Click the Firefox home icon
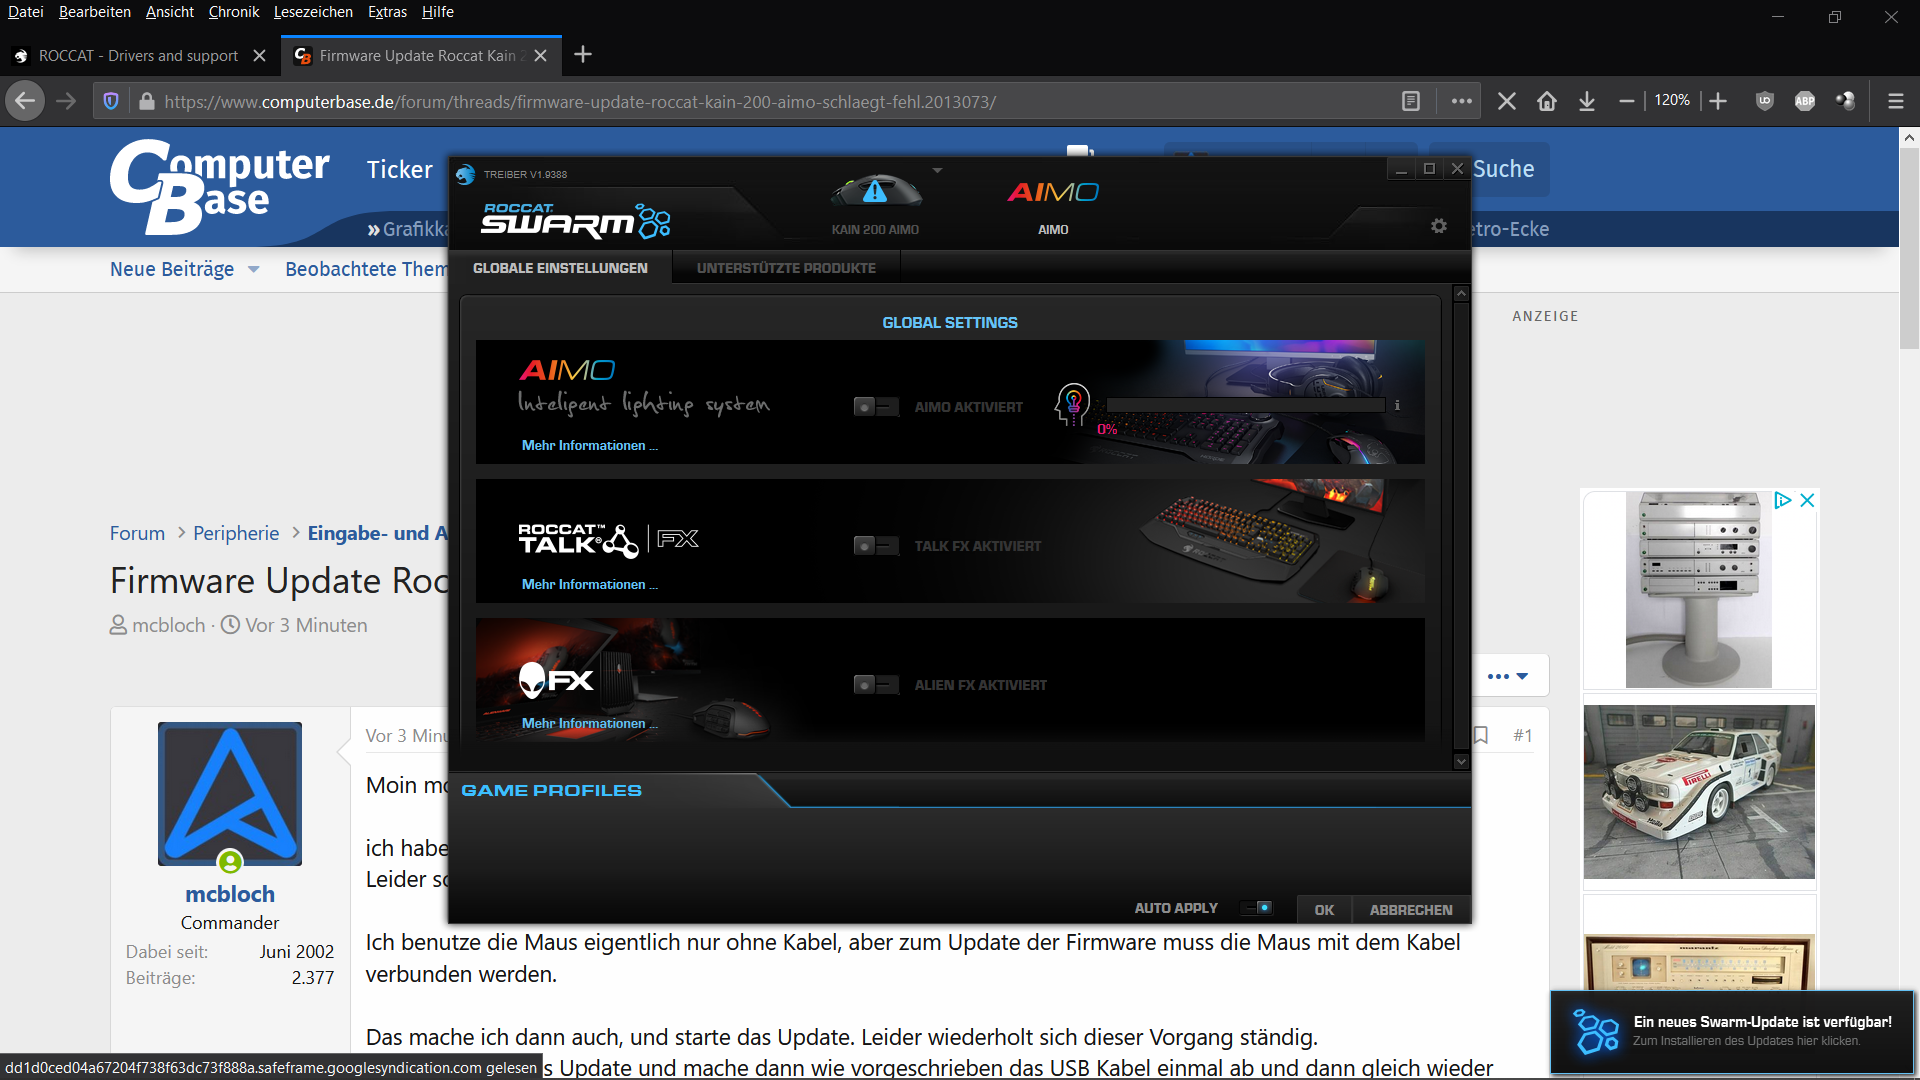The height and width of the screenshot is (1080, 1920). point(1546,101)
